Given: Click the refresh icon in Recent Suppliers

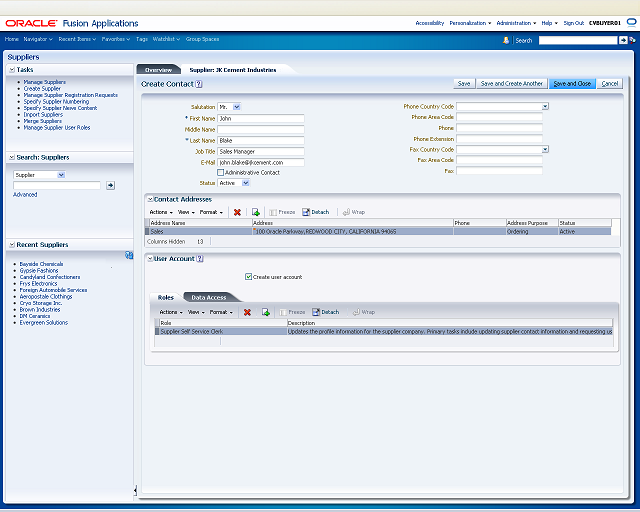Looking at the screenshot, I should (129, 255).
